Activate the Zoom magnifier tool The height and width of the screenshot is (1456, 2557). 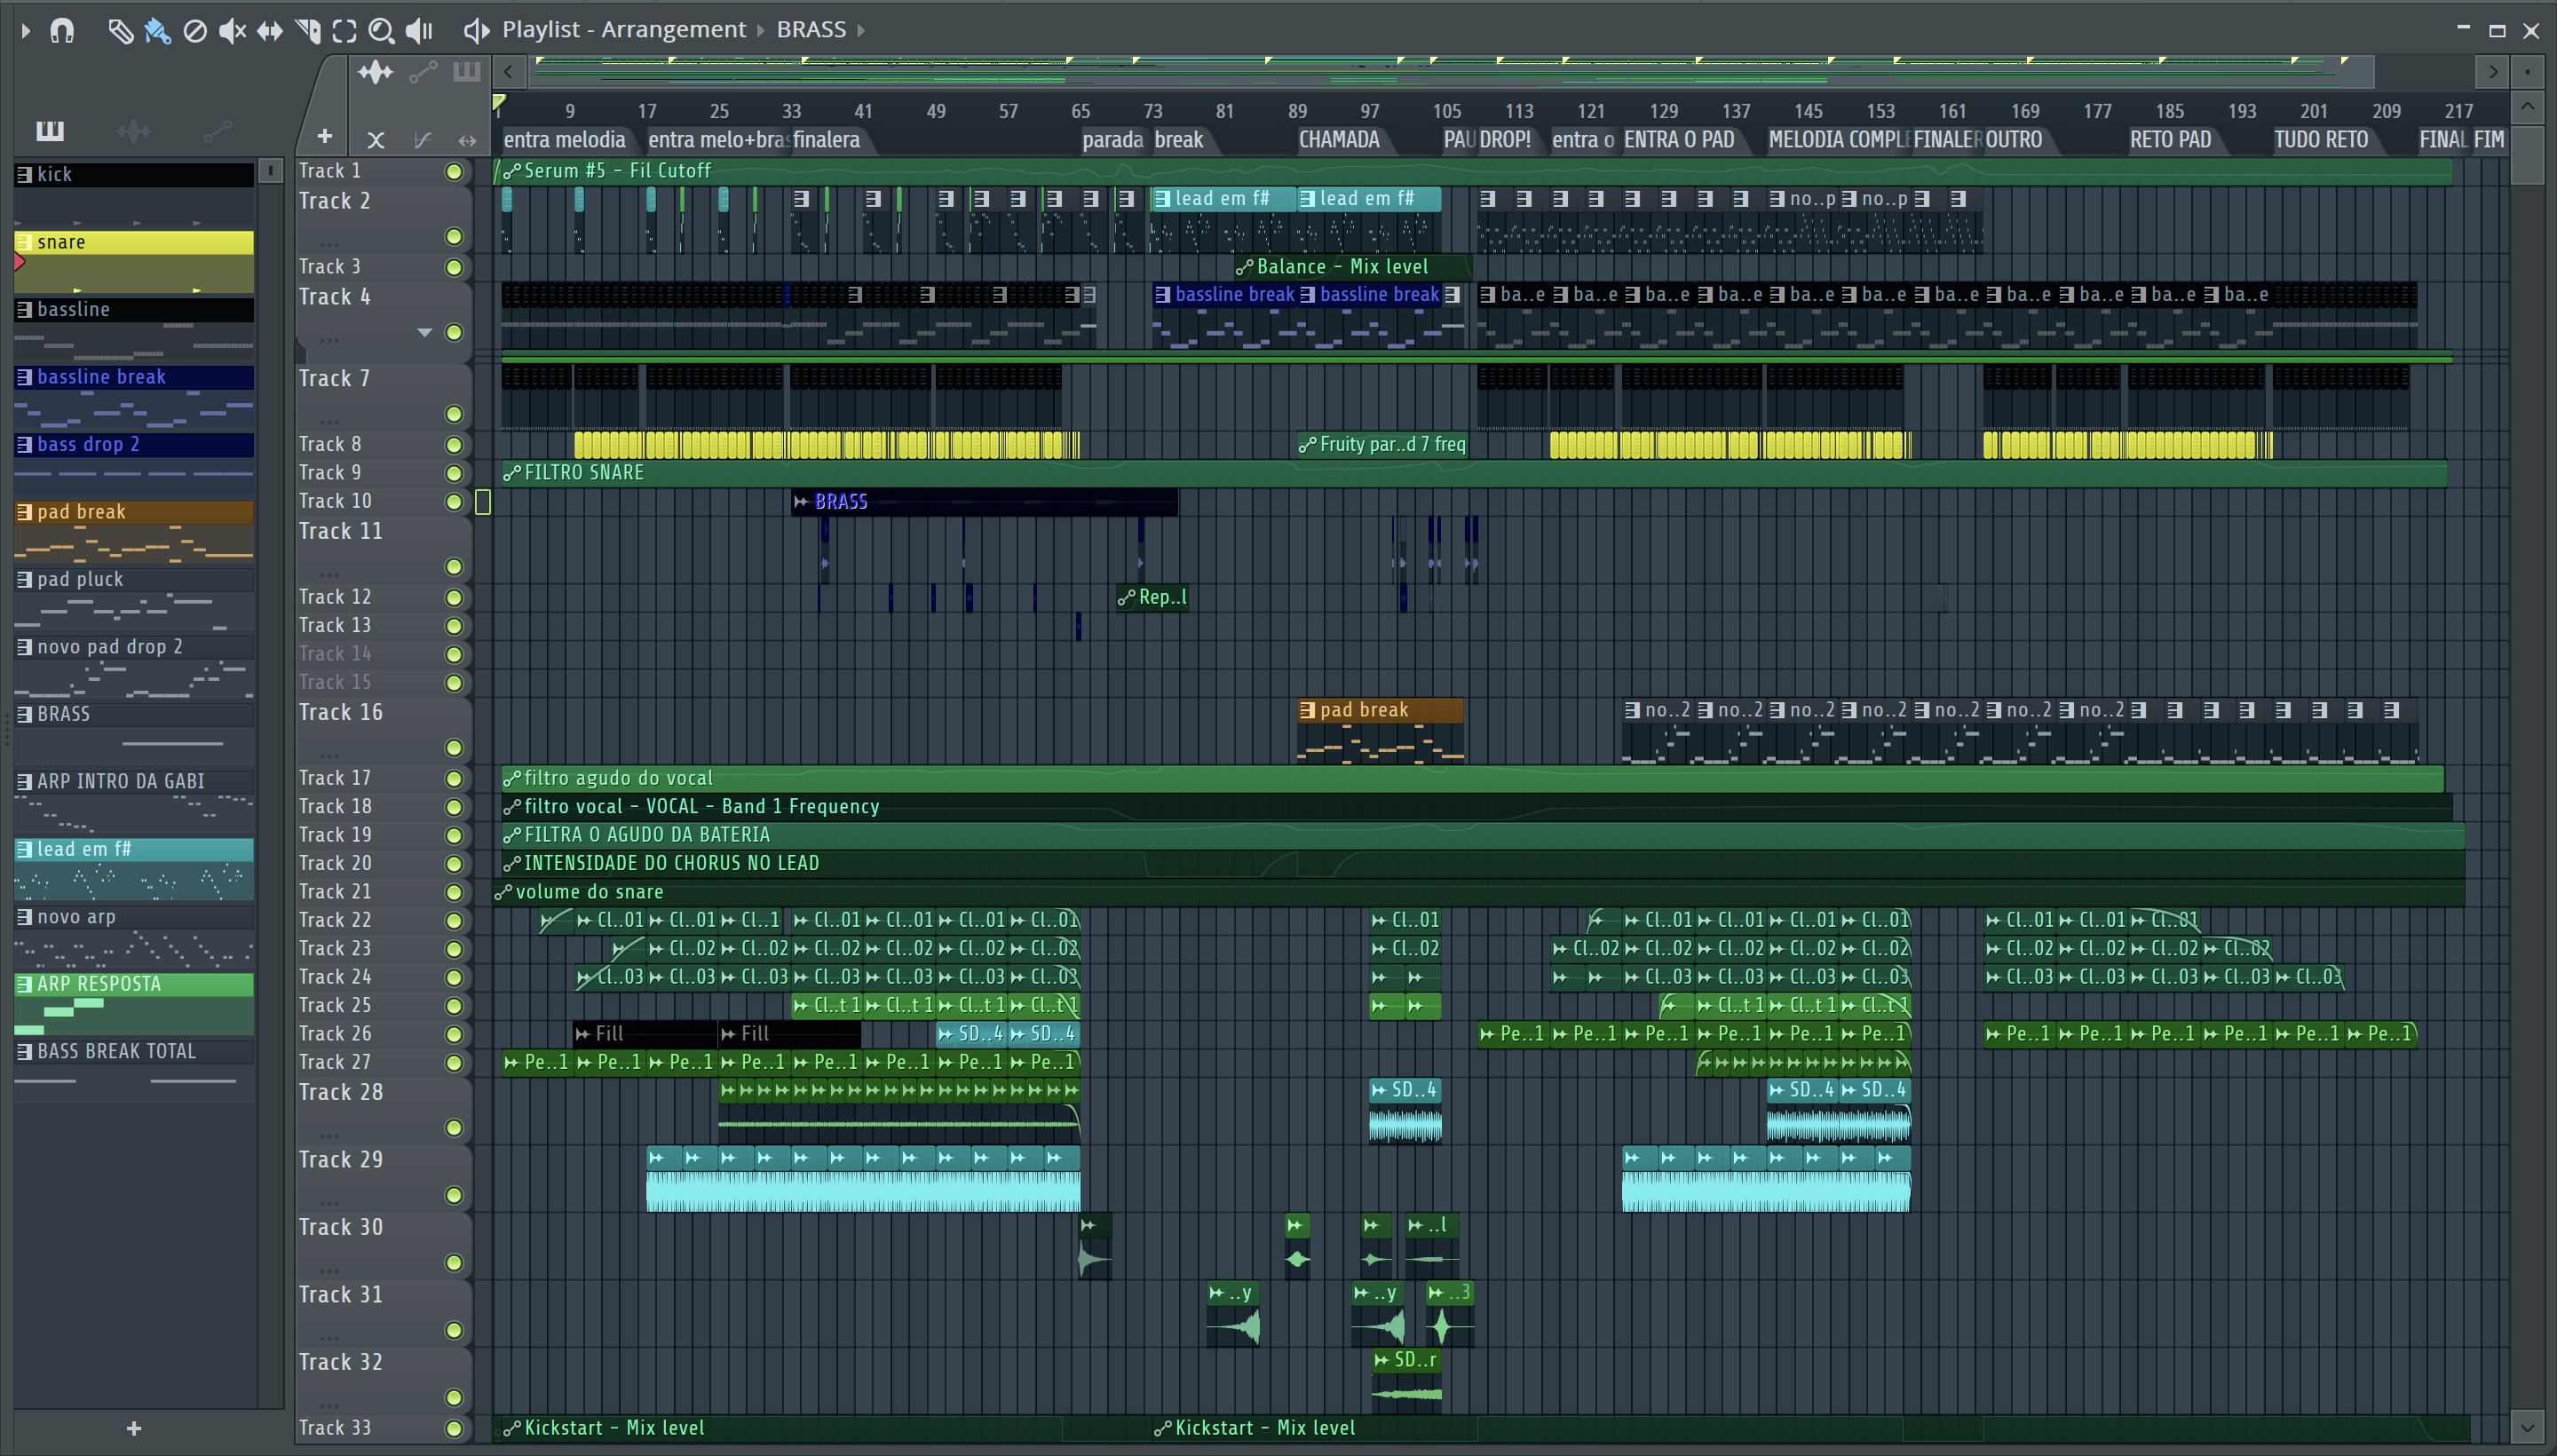click(381, 31)
